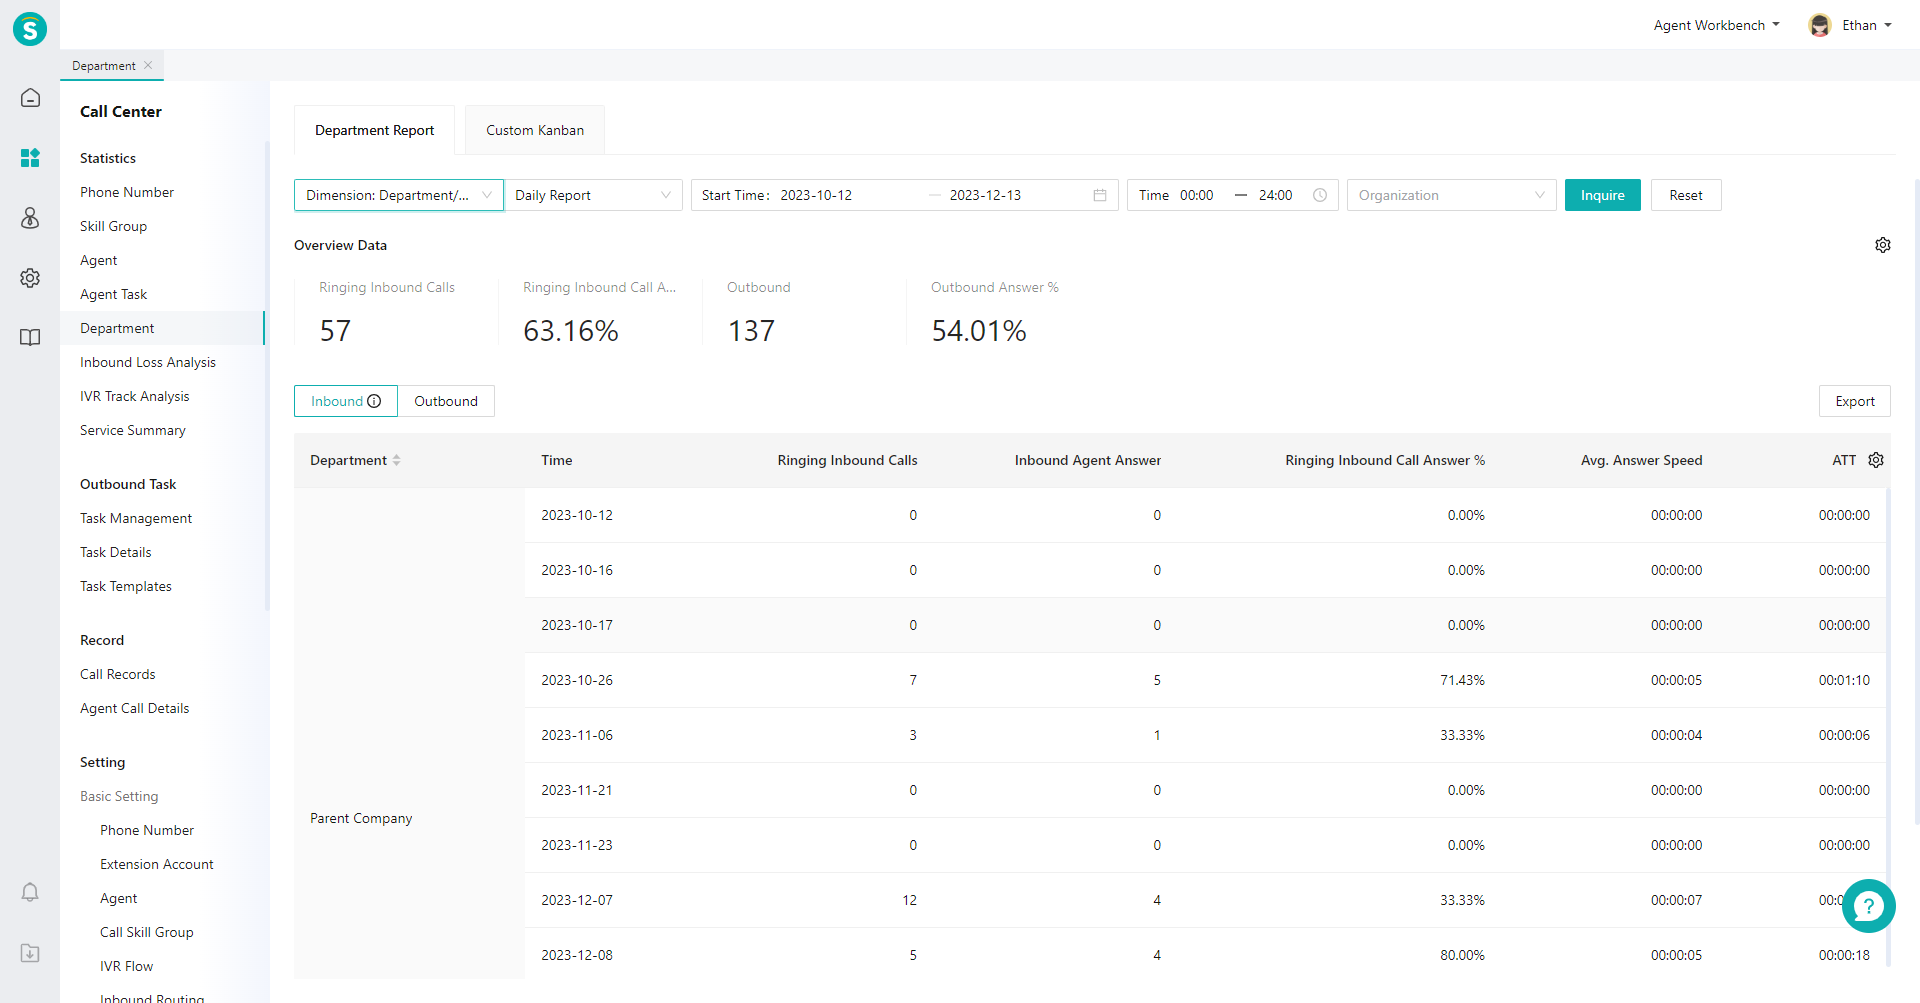Click the 2023-10-26 date cell
The height and width of the screenshot is (1003, 1920).
pos(577,680)
